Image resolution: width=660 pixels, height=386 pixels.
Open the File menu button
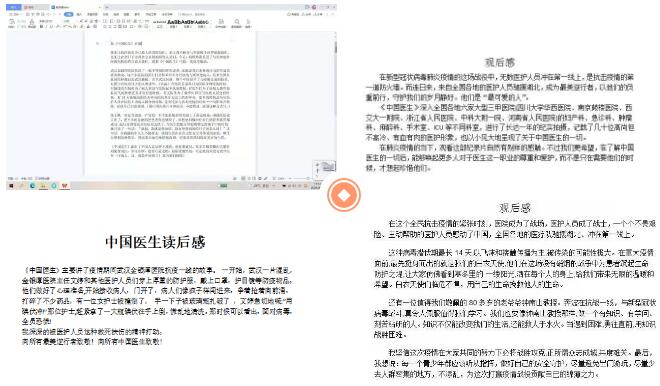tap(14, 14)
